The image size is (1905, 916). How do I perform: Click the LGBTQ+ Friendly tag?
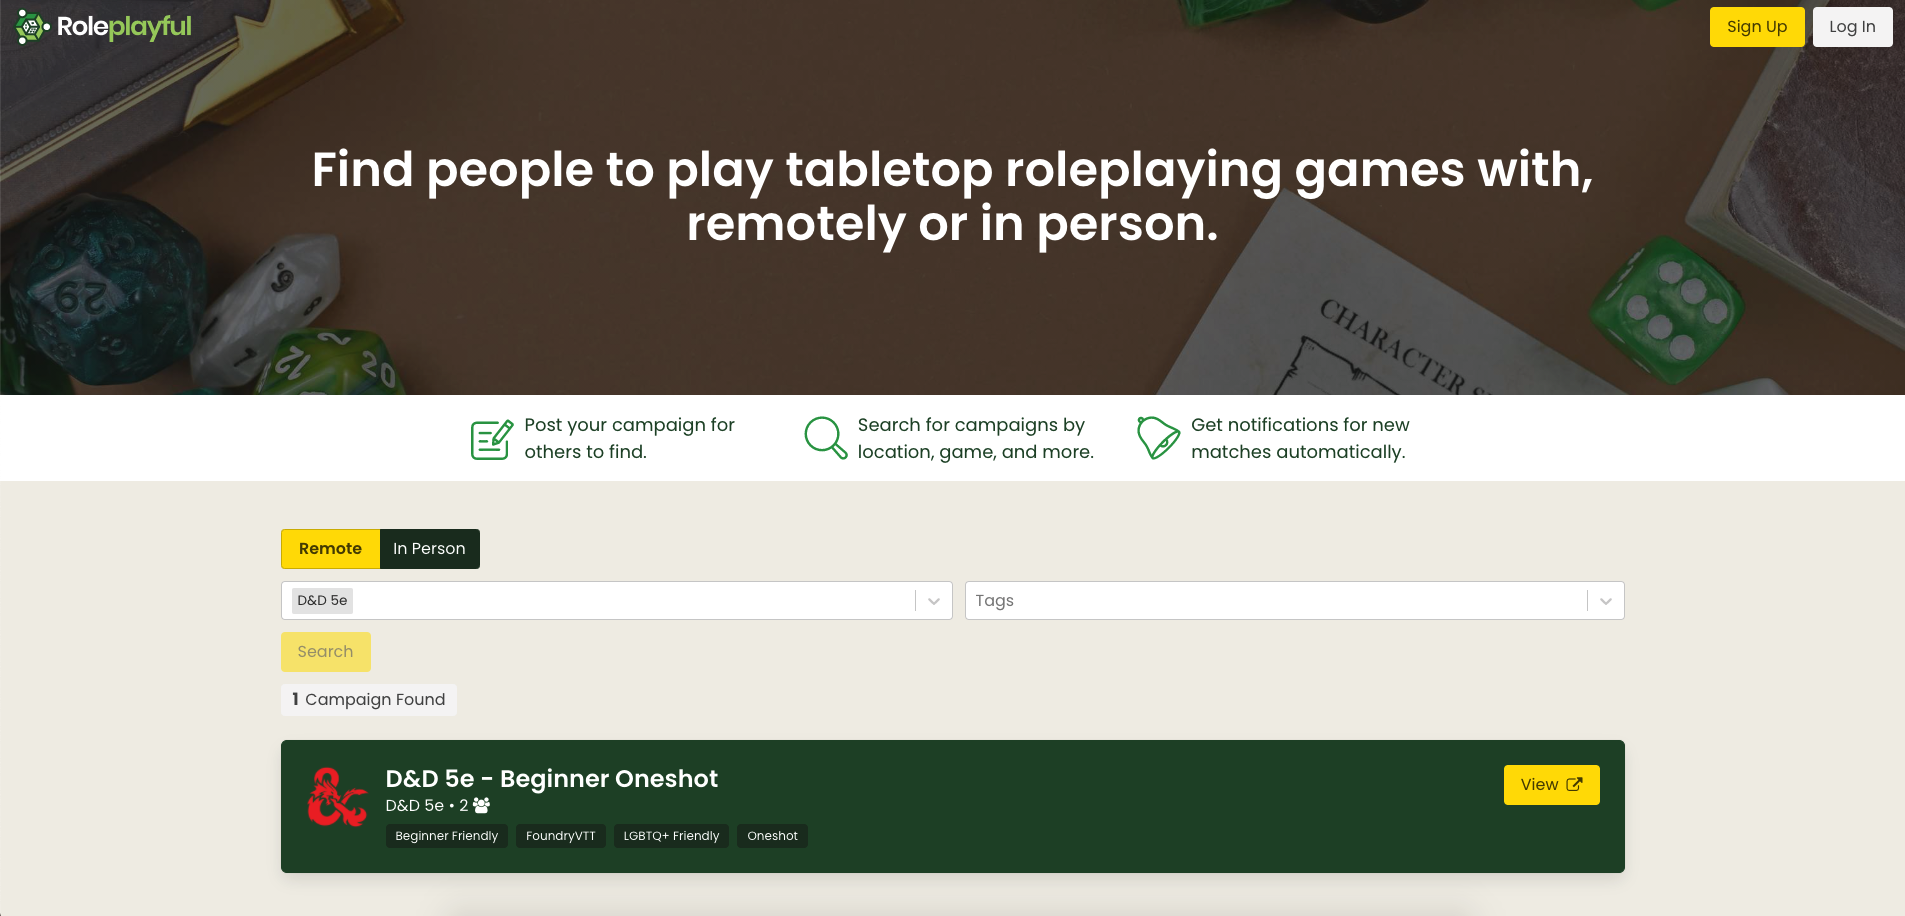click(671, 836)
